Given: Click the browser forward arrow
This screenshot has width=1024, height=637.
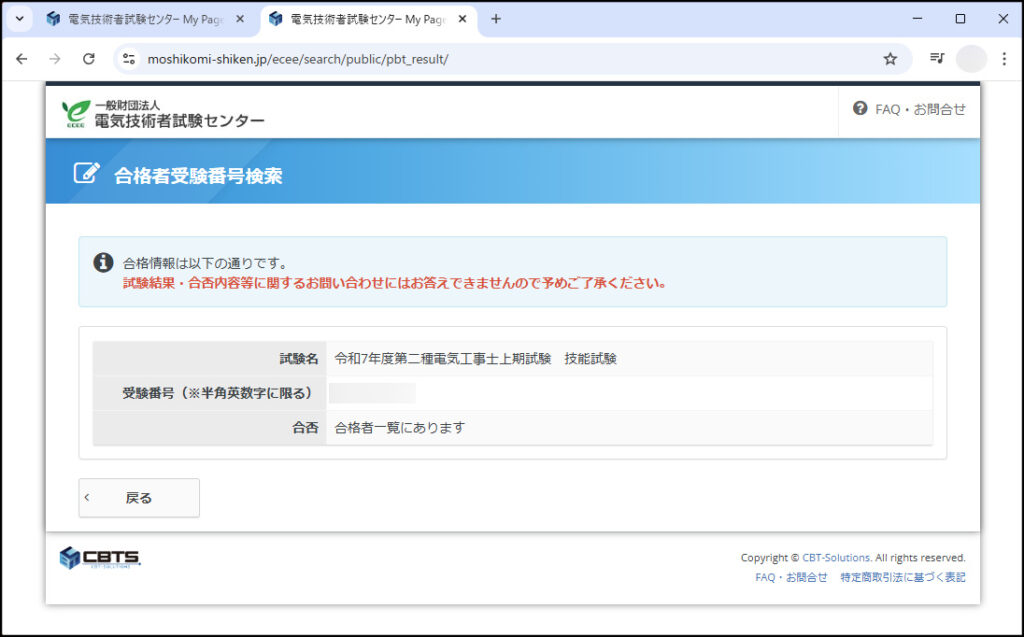Looking at the screenshot, I should (55, 59).
